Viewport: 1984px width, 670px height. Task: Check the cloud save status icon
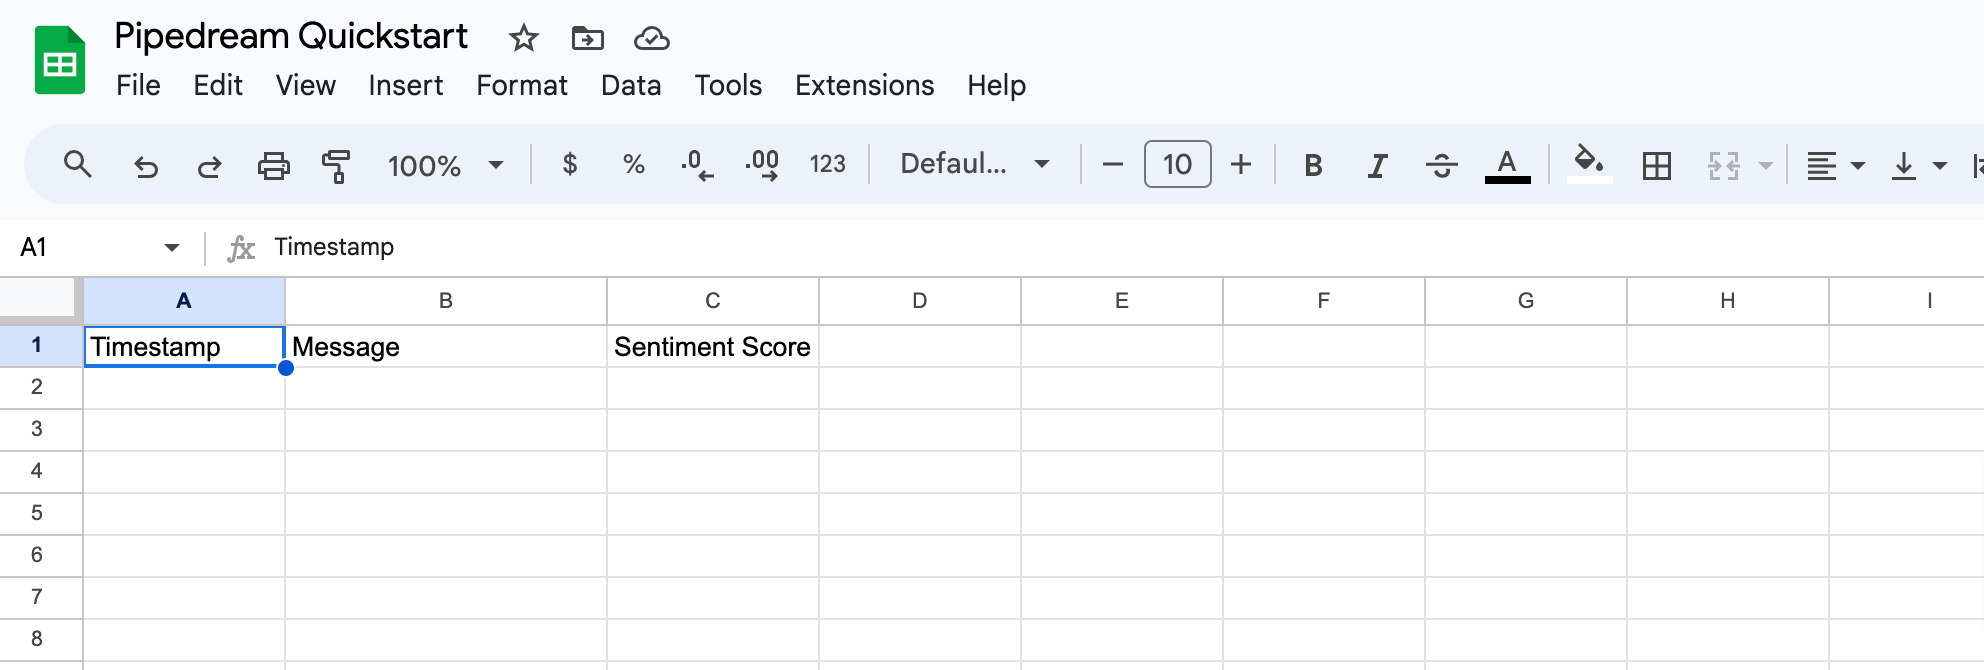click(651, 39)
